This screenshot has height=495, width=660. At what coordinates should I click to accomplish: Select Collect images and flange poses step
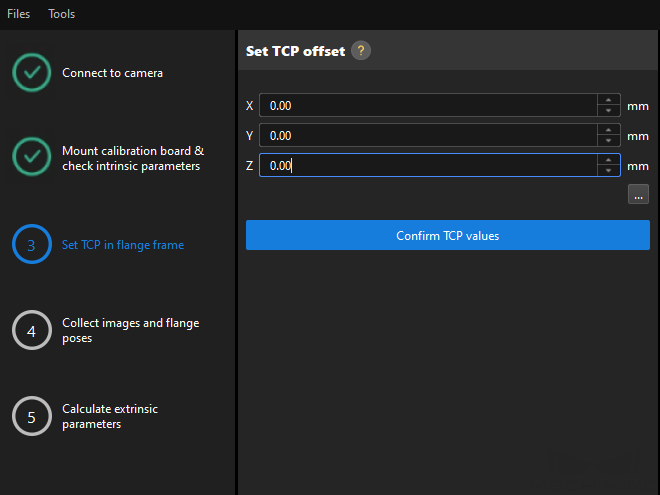[130, 330]
